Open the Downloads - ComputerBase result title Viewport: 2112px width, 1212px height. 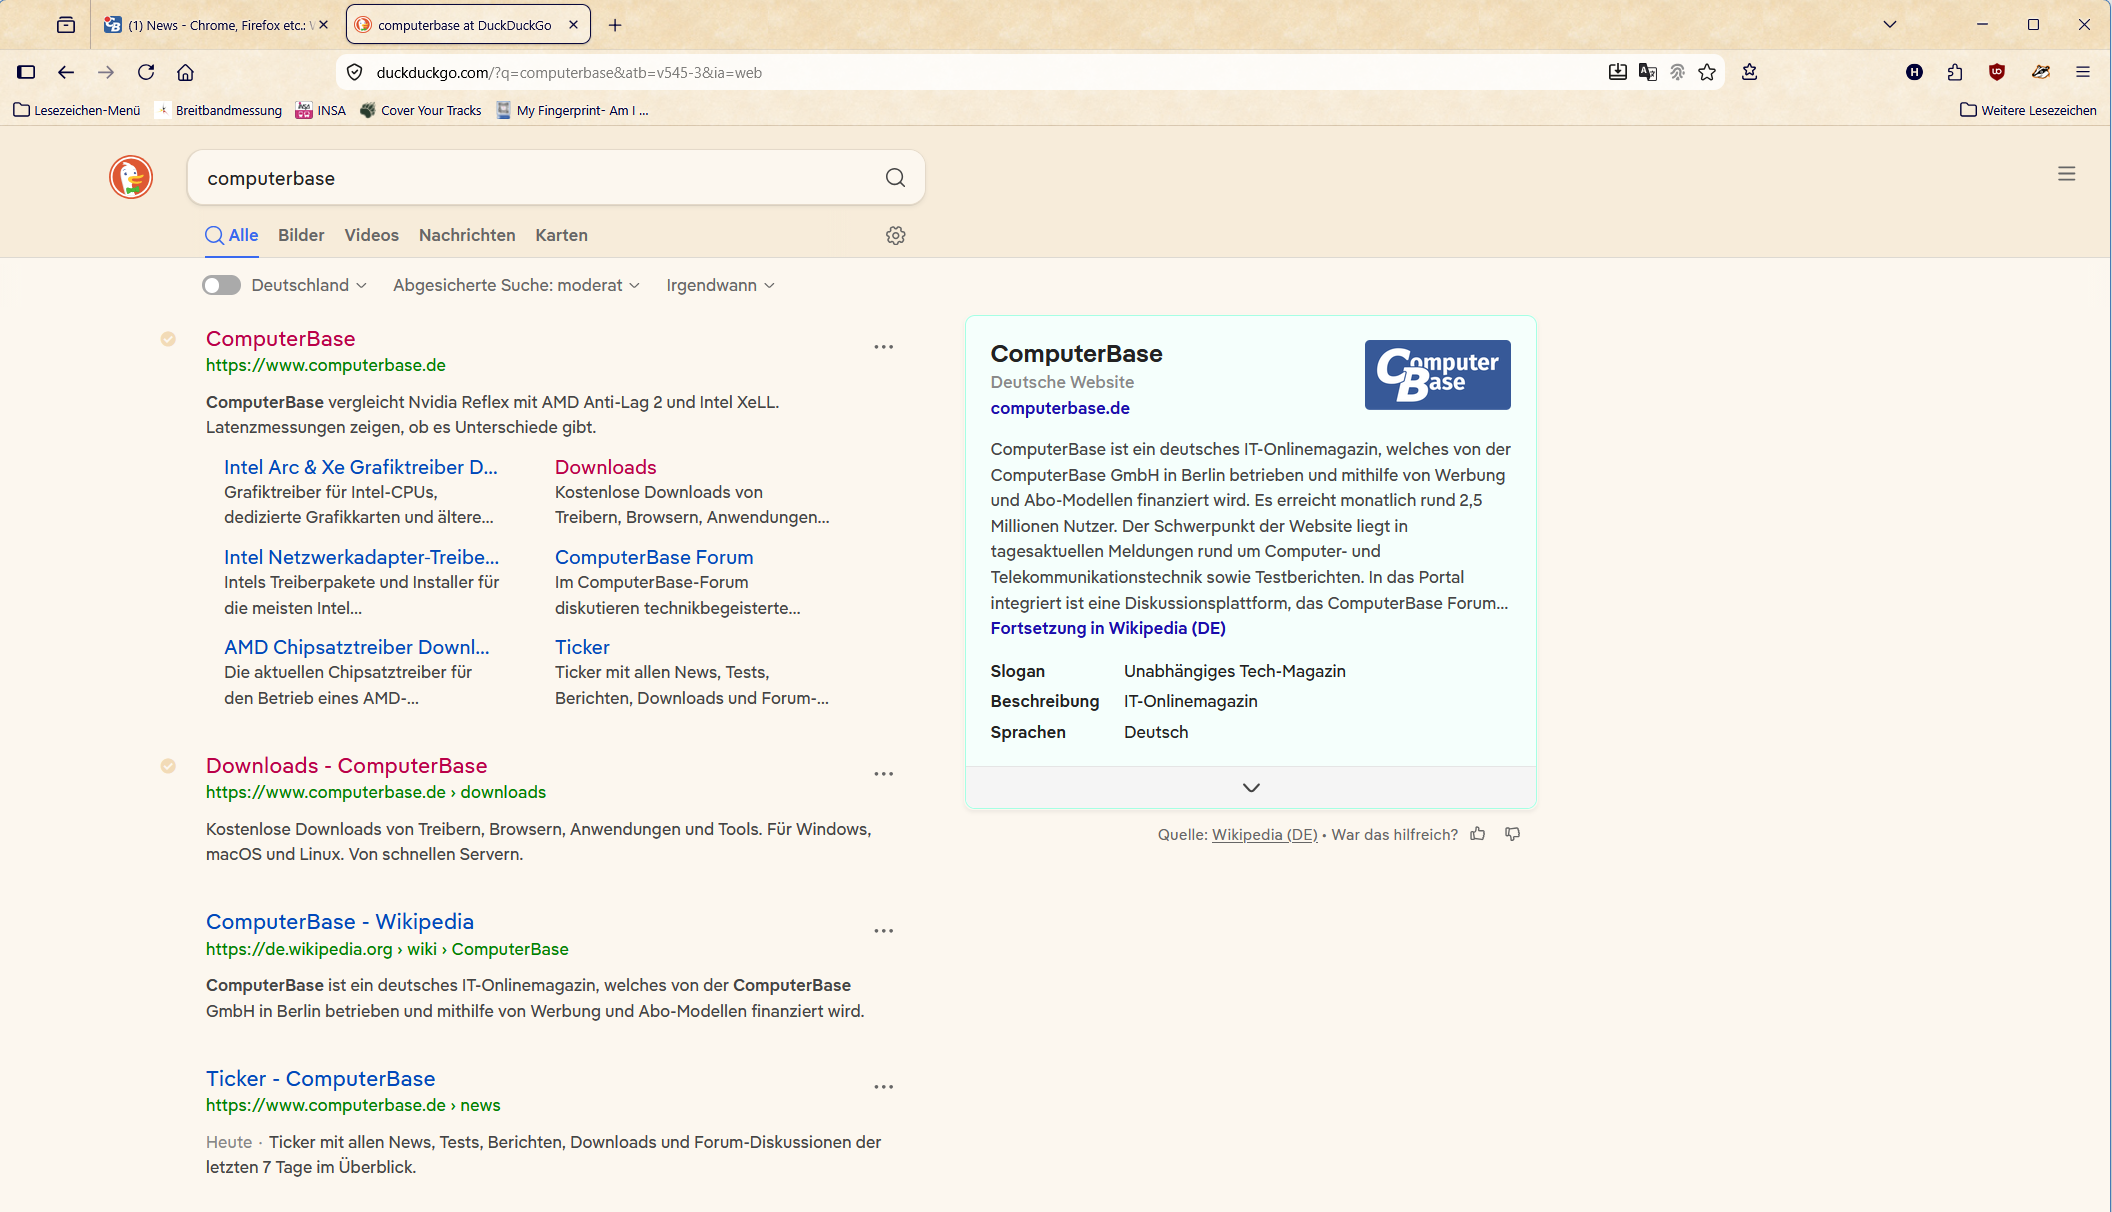coord(347,766)
